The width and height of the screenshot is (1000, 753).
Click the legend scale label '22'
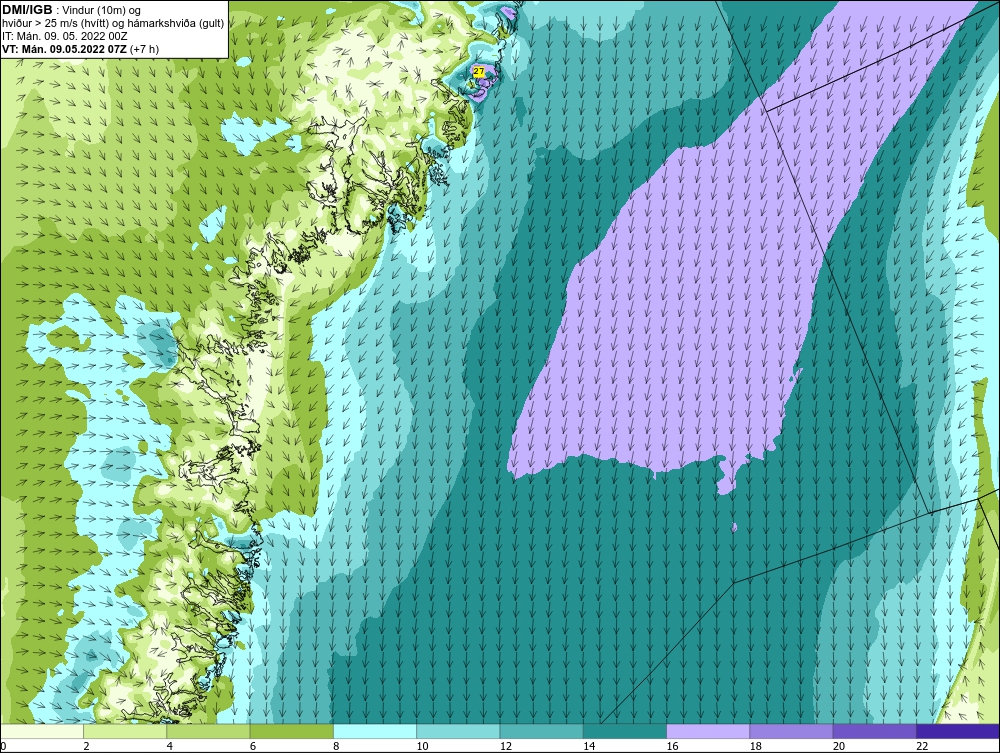(x=922, y=747)
